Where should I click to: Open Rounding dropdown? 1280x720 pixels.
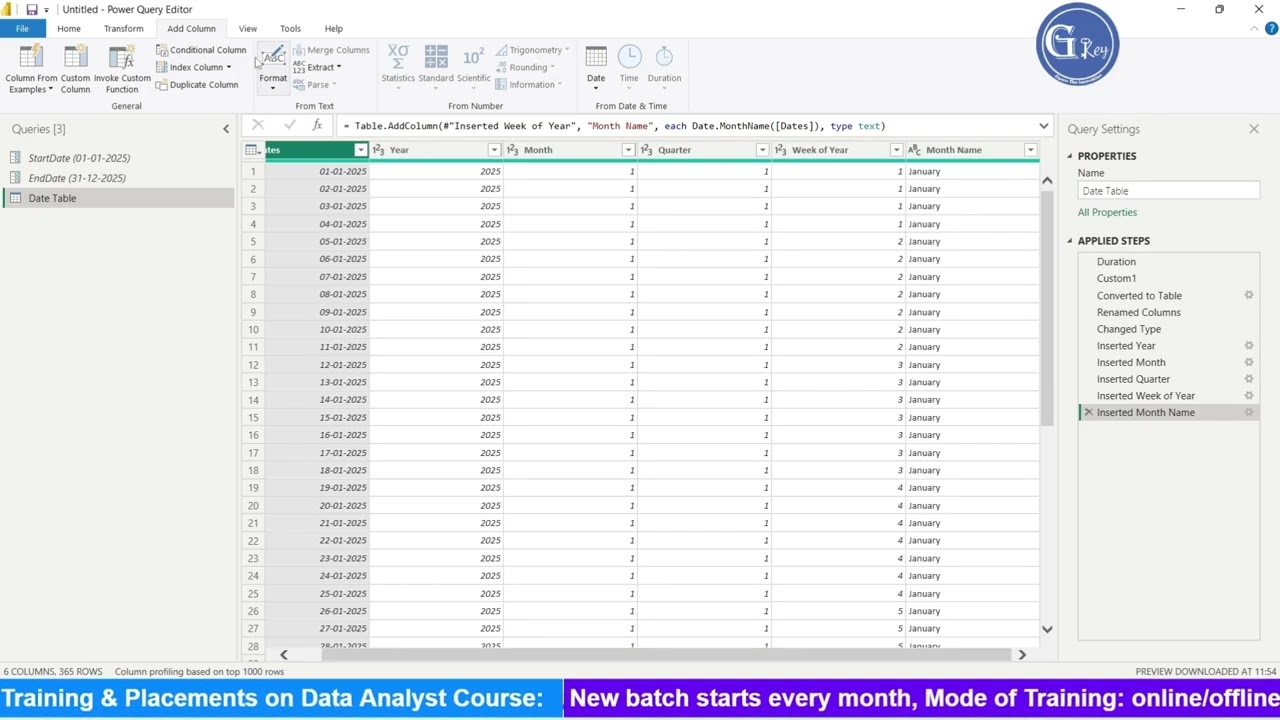pos(525,68)
